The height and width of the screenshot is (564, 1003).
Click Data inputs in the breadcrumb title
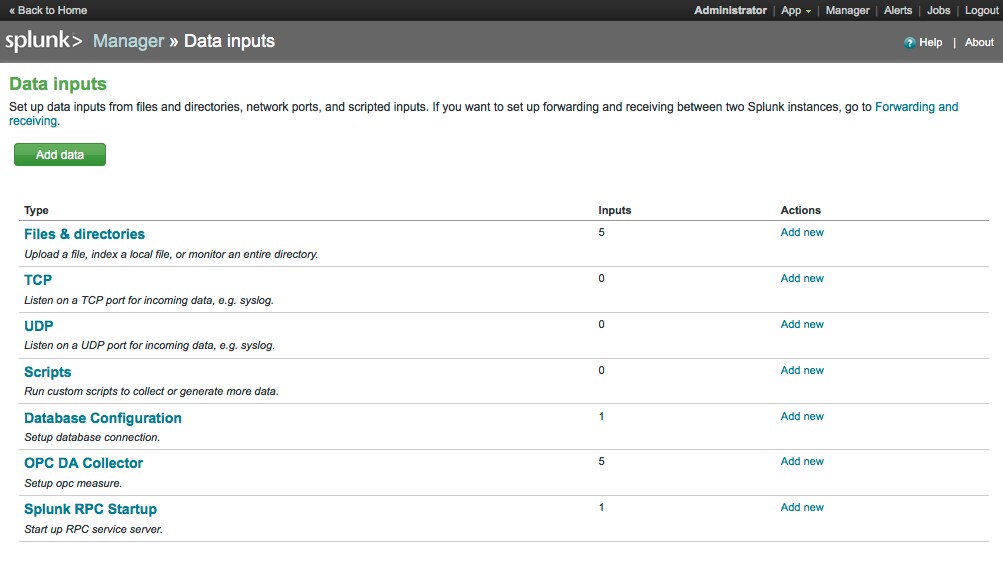pyautogui.click(x=229, y=41)
